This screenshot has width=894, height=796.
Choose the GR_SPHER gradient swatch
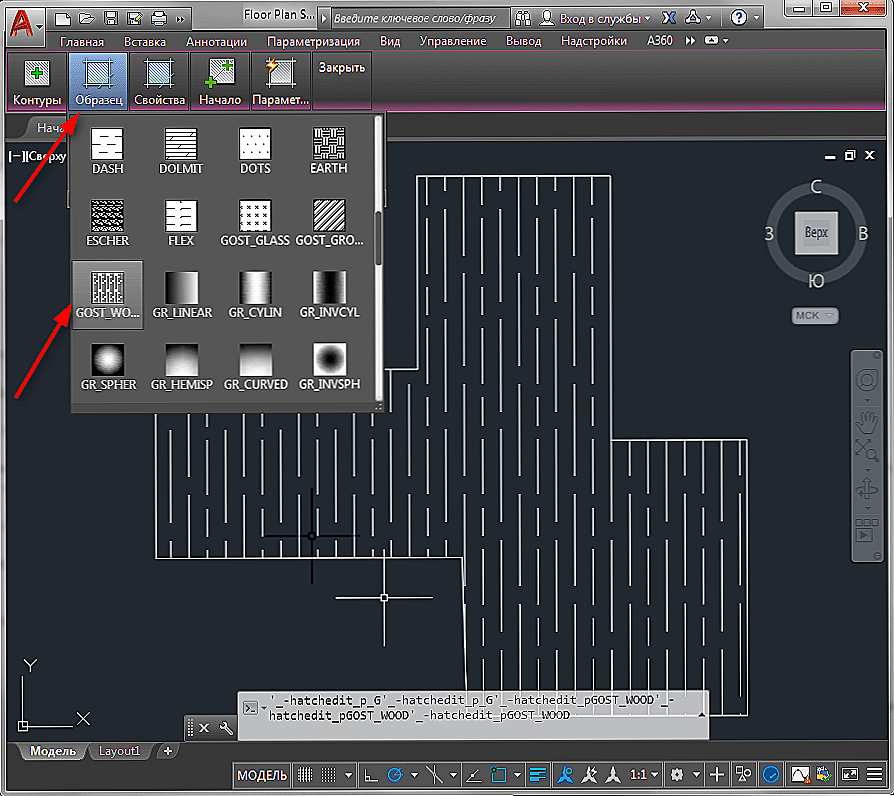coord(108,367)
